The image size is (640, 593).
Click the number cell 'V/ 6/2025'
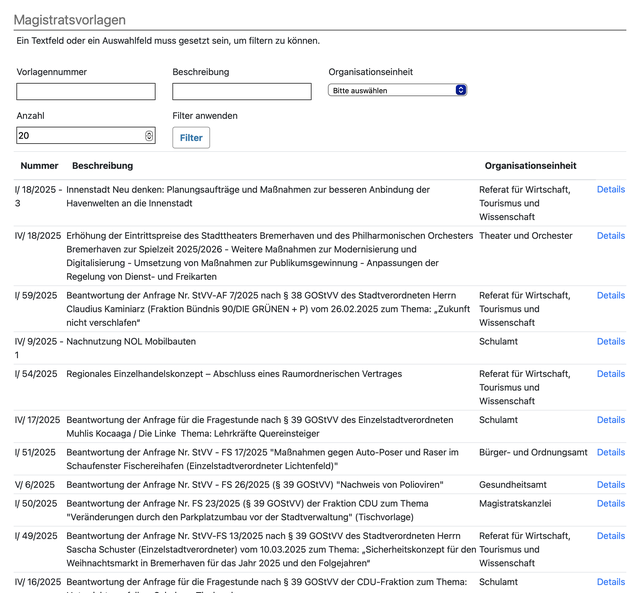click(35, 484)
